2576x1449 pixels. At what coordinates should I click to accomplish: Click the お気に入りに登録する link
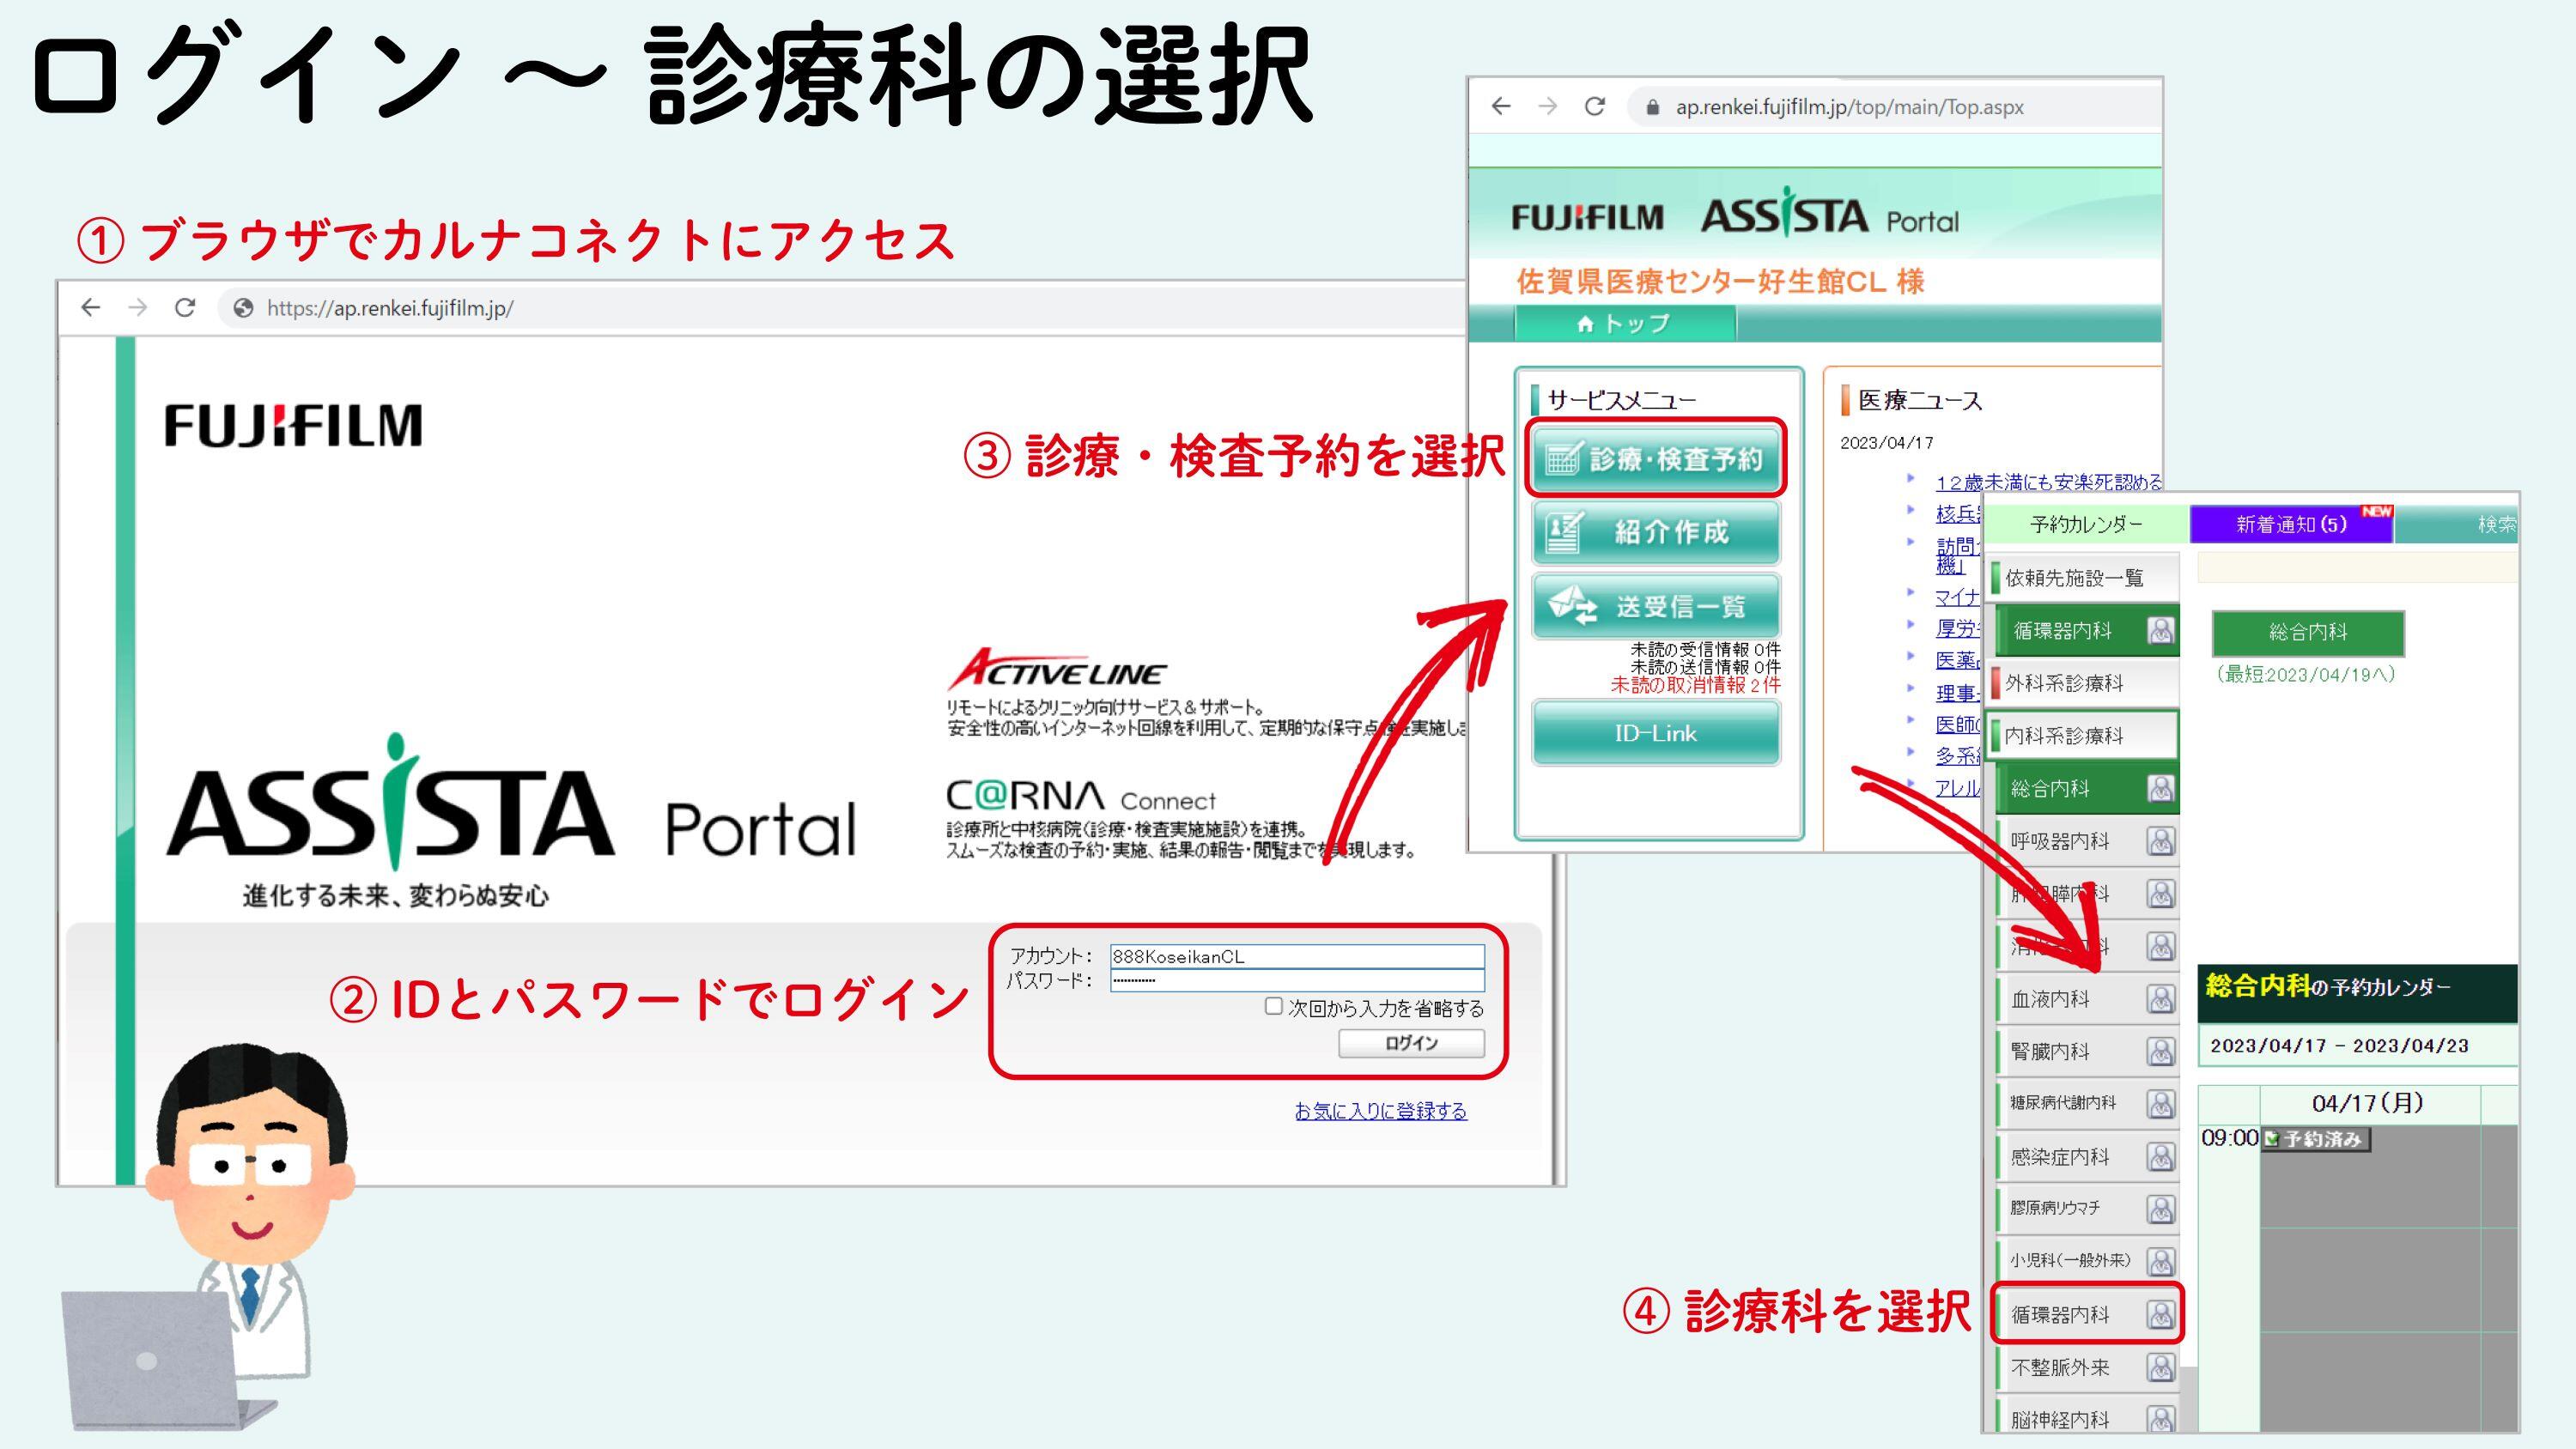pos(1380,1111)
